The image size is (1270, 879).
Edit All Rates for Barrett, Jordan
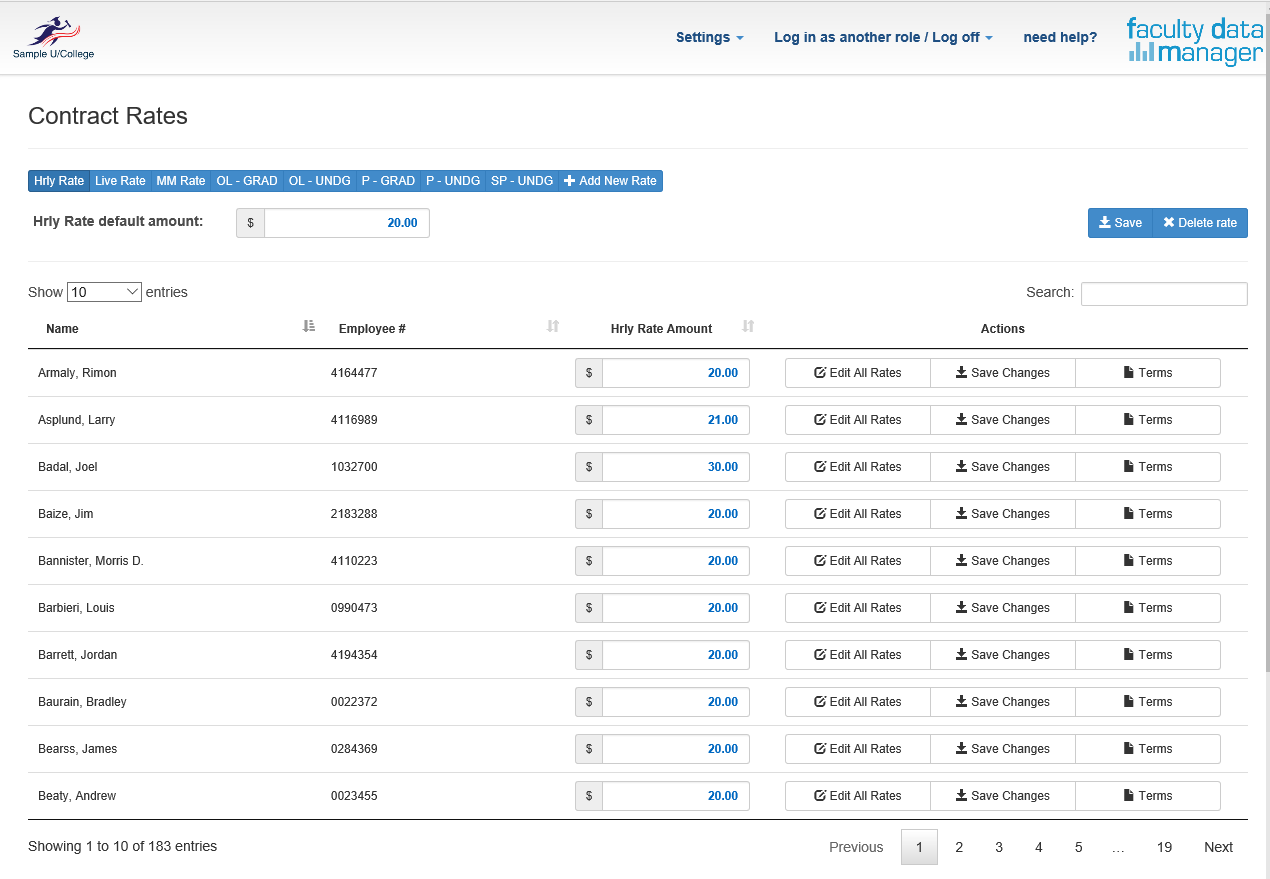pos(858,655)
